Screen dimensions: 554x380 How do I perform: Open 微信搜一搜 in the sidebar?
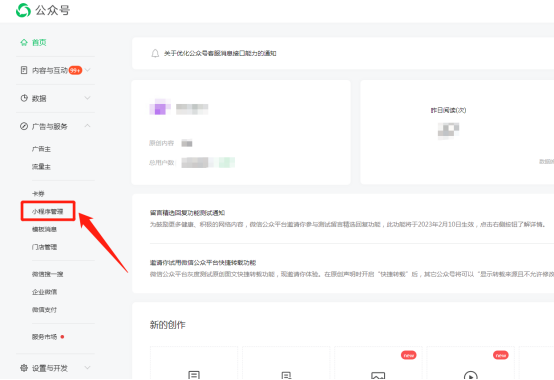tap(48, 274)
